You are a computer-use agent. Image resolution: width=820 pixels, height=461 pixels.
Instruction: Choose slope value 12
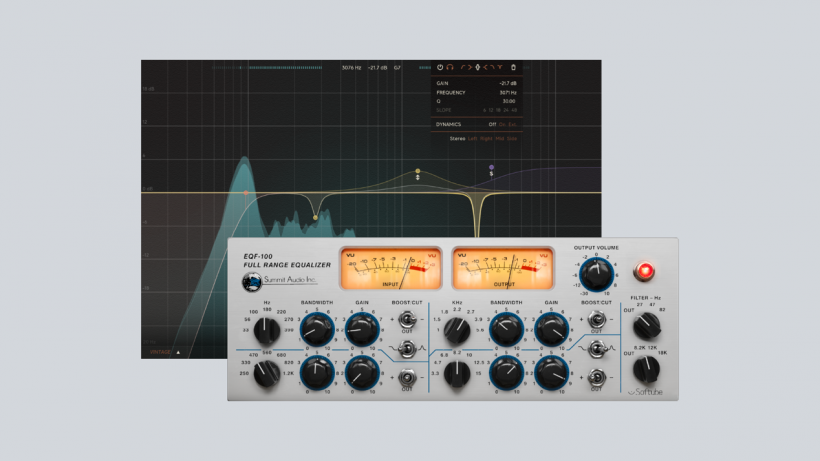pos(491,110)
